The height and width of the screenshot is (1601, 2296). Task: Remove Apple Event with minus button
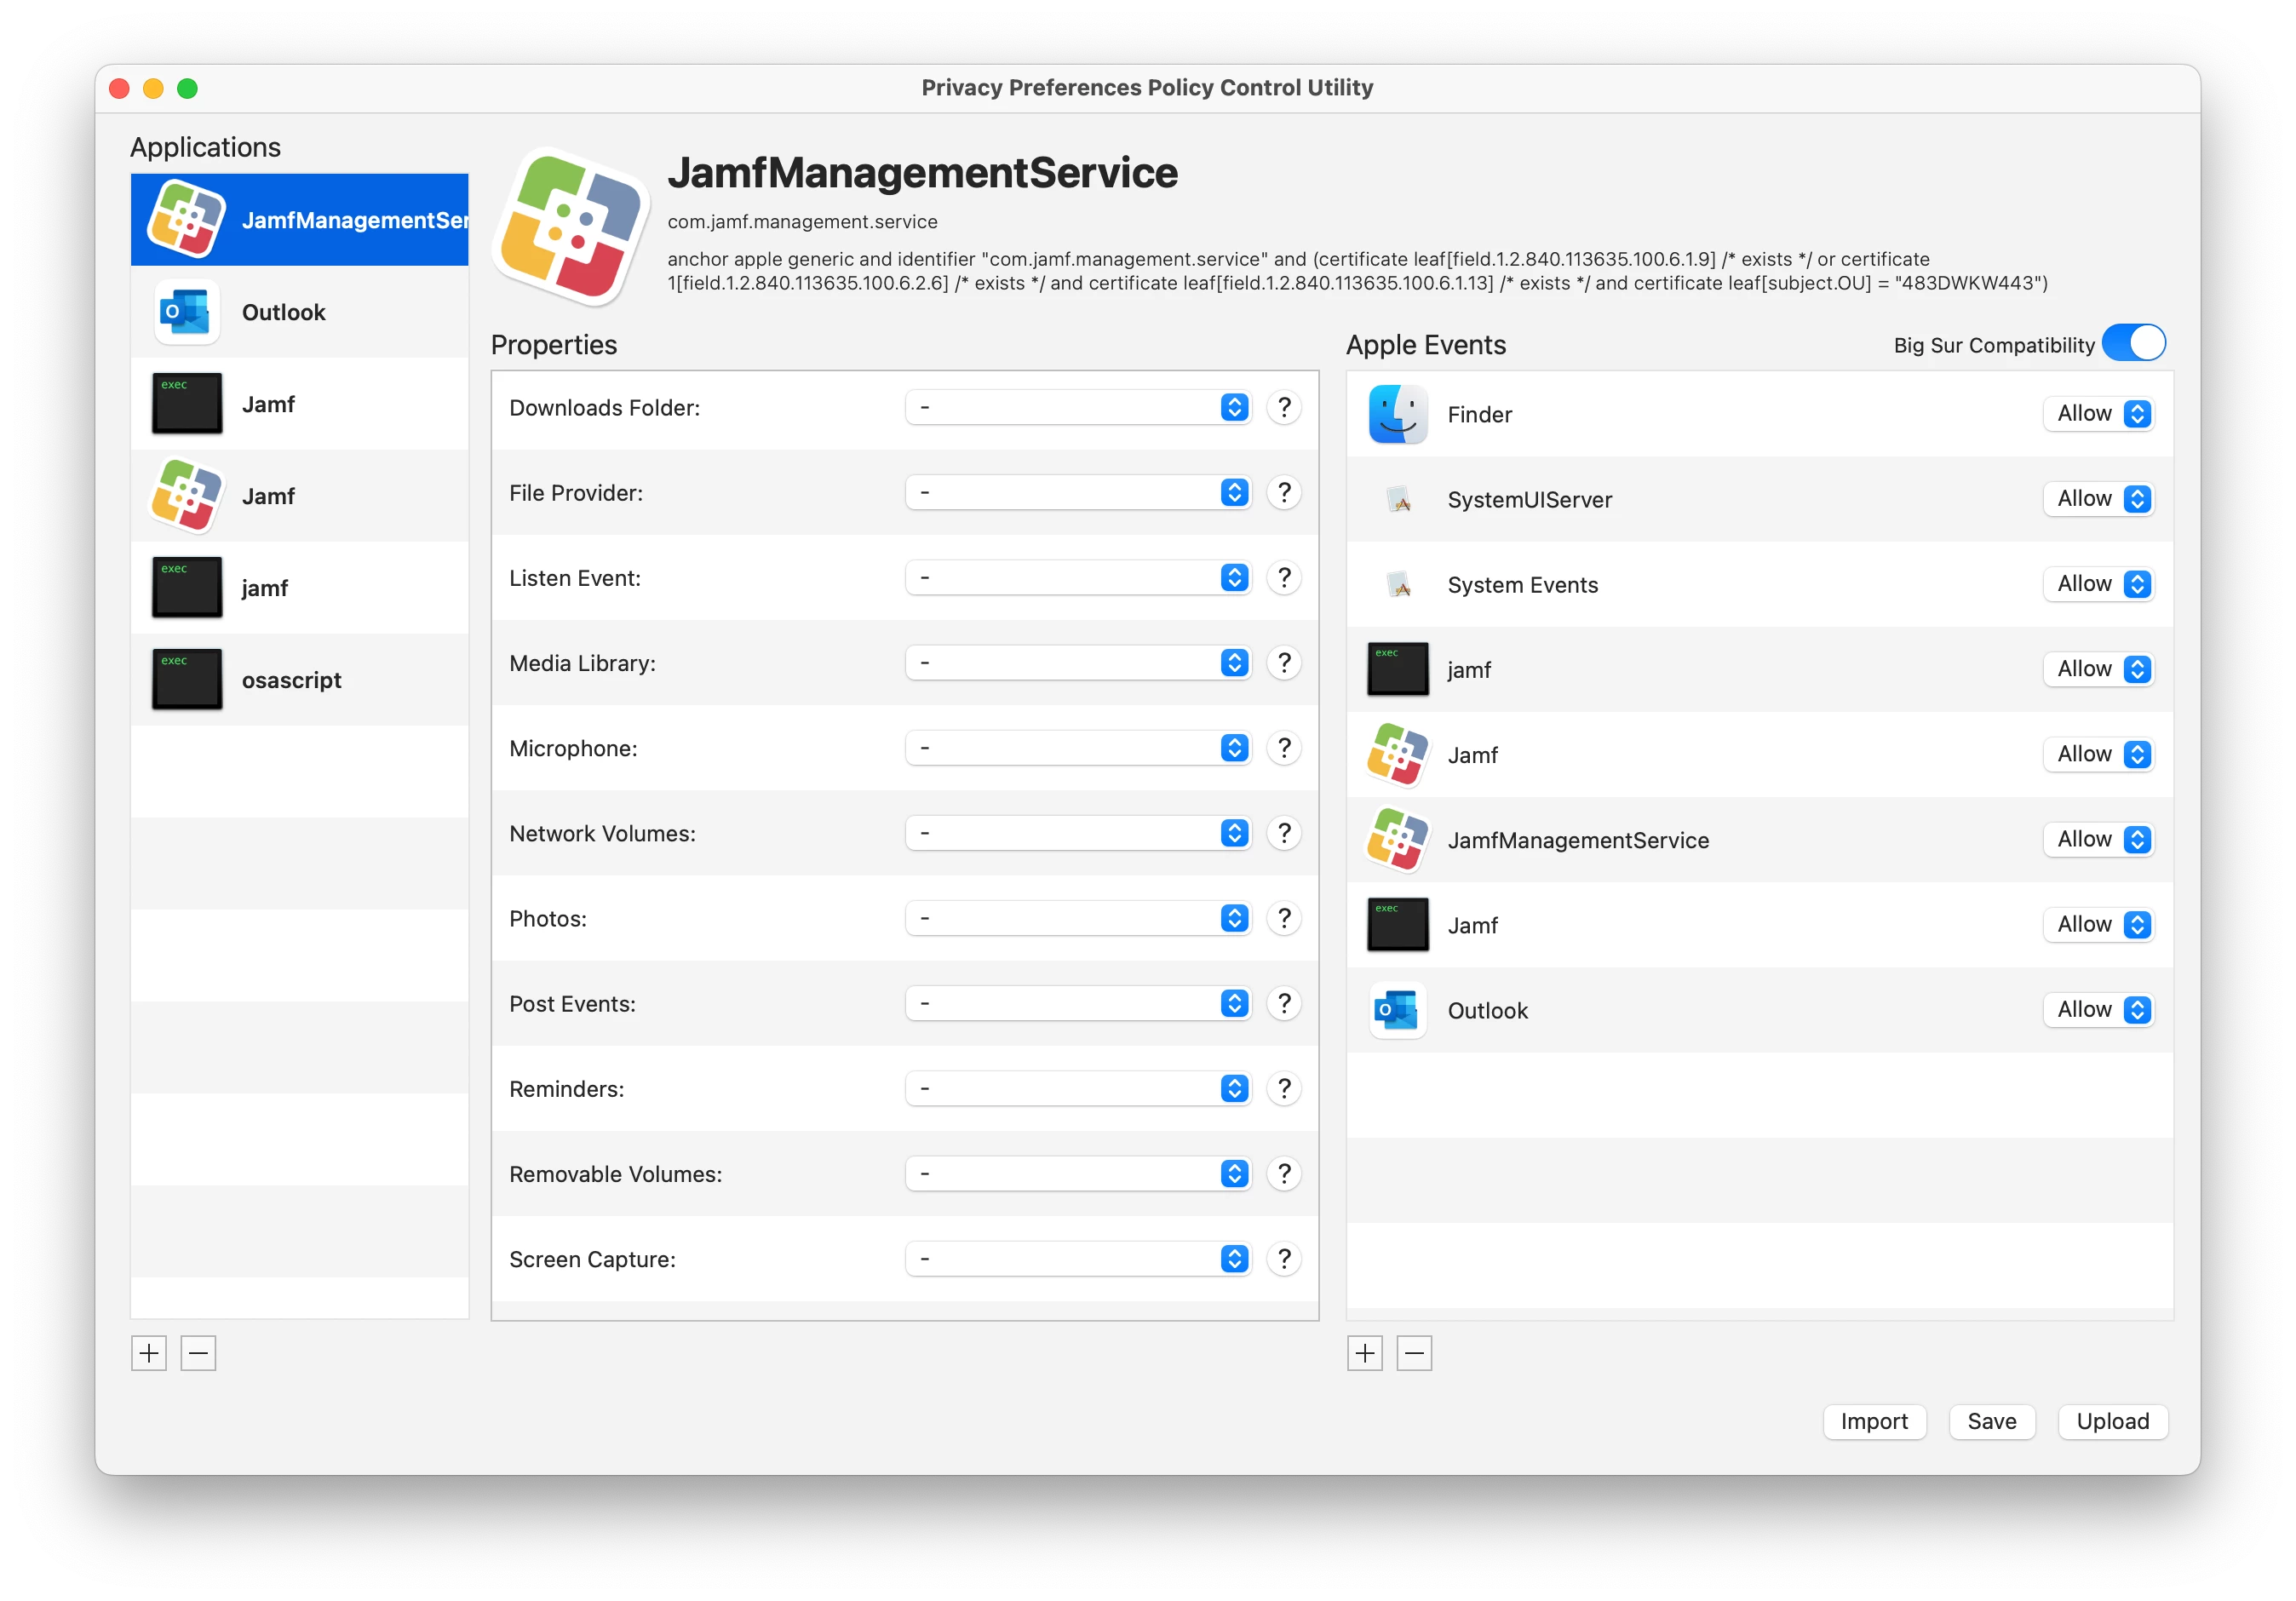[1414, 1354]
